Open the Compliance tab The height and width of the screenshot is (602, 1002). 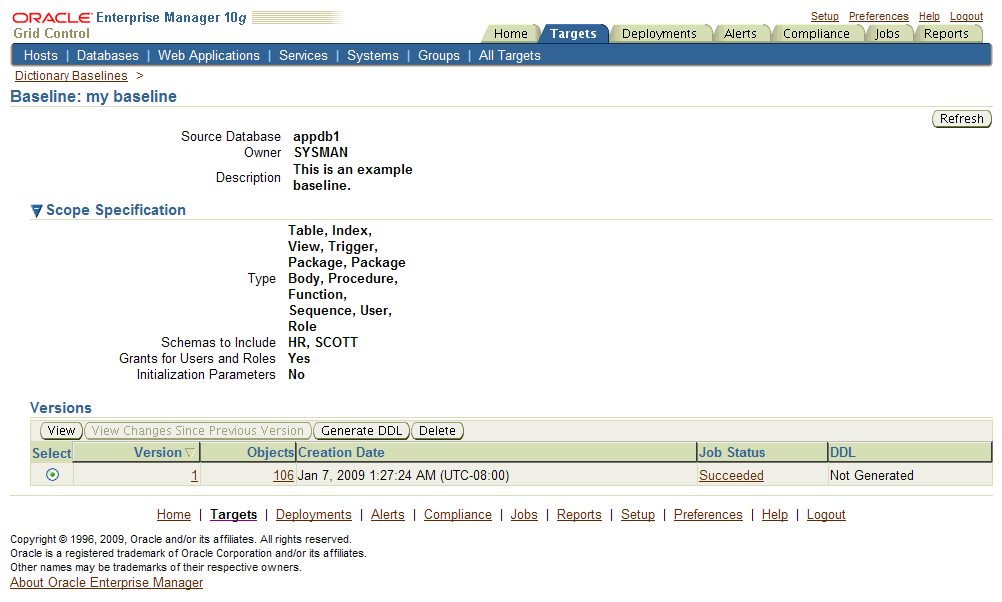816,34
